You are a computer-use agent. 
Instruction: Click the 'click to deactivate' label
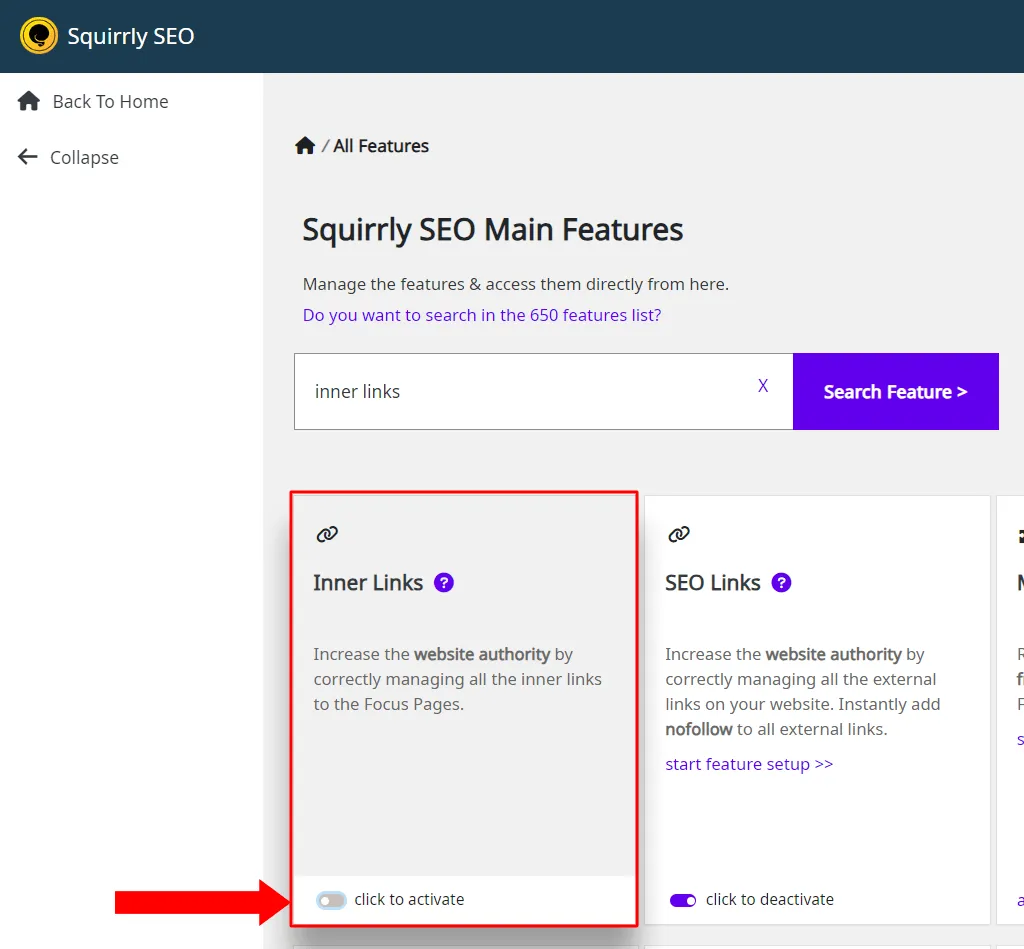point(770,899)
